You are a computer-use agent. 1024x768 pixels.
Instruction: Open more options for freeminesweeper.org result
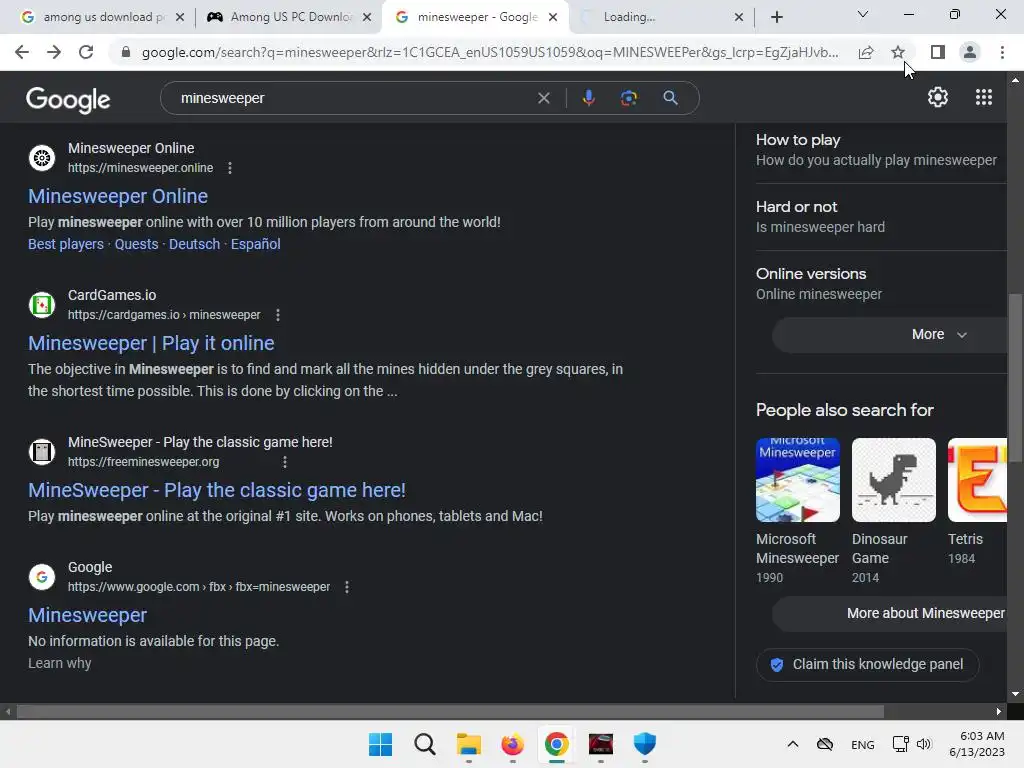285,462
